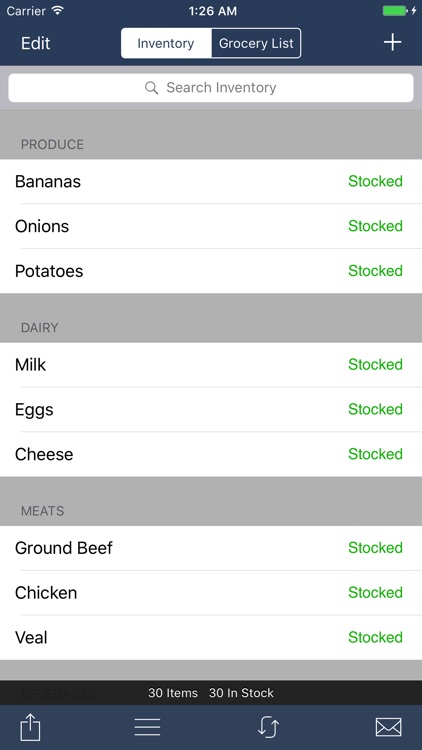Select the Inventory tab
The image size is (422, 750).
pos(166,43)
